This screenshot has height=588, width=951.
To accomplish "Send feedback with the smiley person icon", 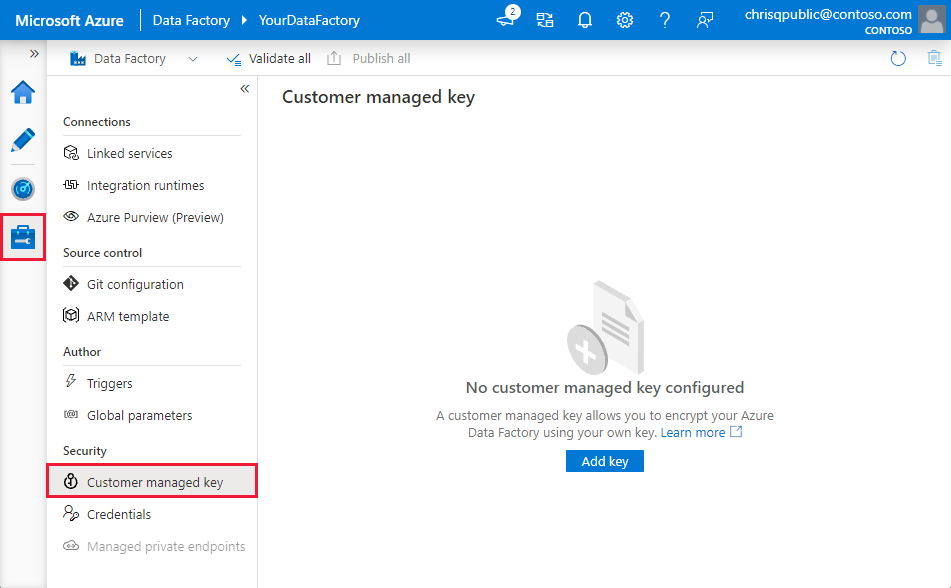I will tap(704, 20).
